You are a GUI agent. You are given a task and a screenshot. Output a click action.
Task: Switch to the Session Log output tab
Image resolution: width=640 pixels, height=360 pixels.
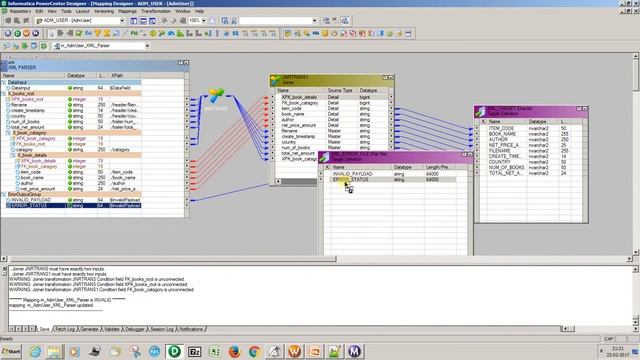pos(162,329)
